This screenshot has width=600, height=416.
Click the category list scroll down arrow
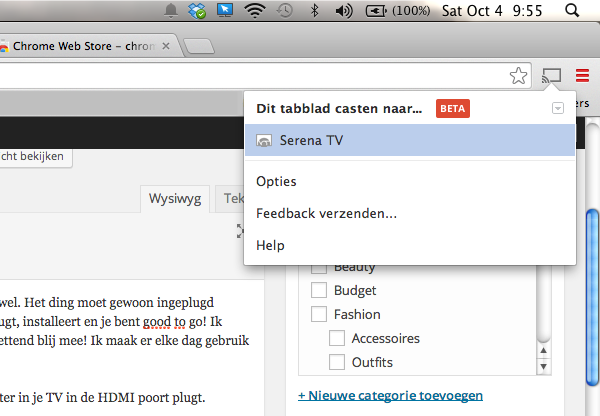pyautogui.click(x=543, y=366)
